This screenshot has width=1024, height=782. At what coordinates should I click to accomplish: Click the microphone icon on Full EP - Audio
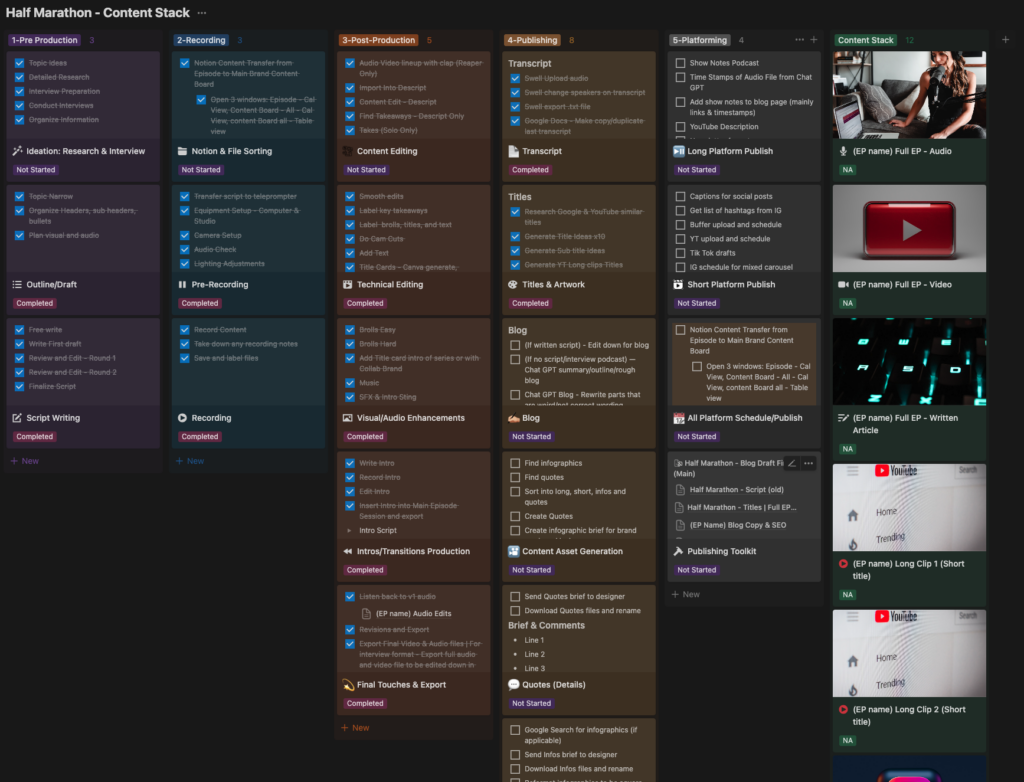point(843,152)
